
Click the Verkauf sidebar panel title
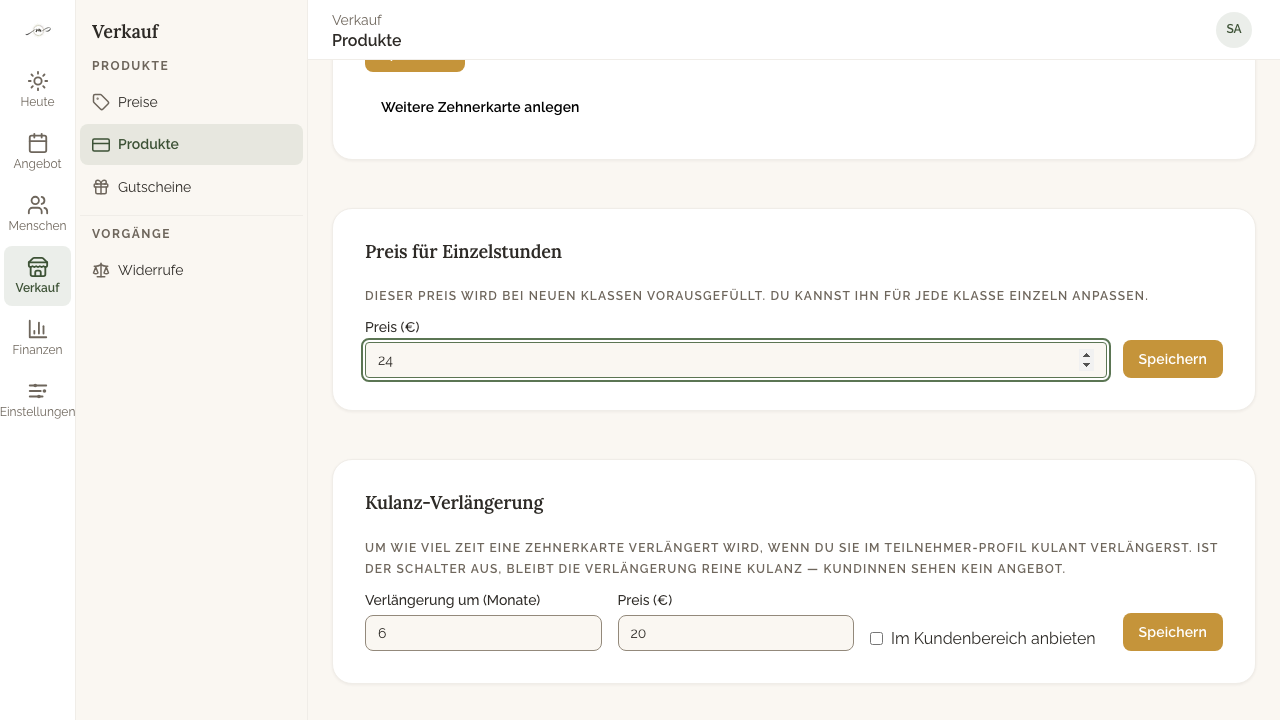125,32
